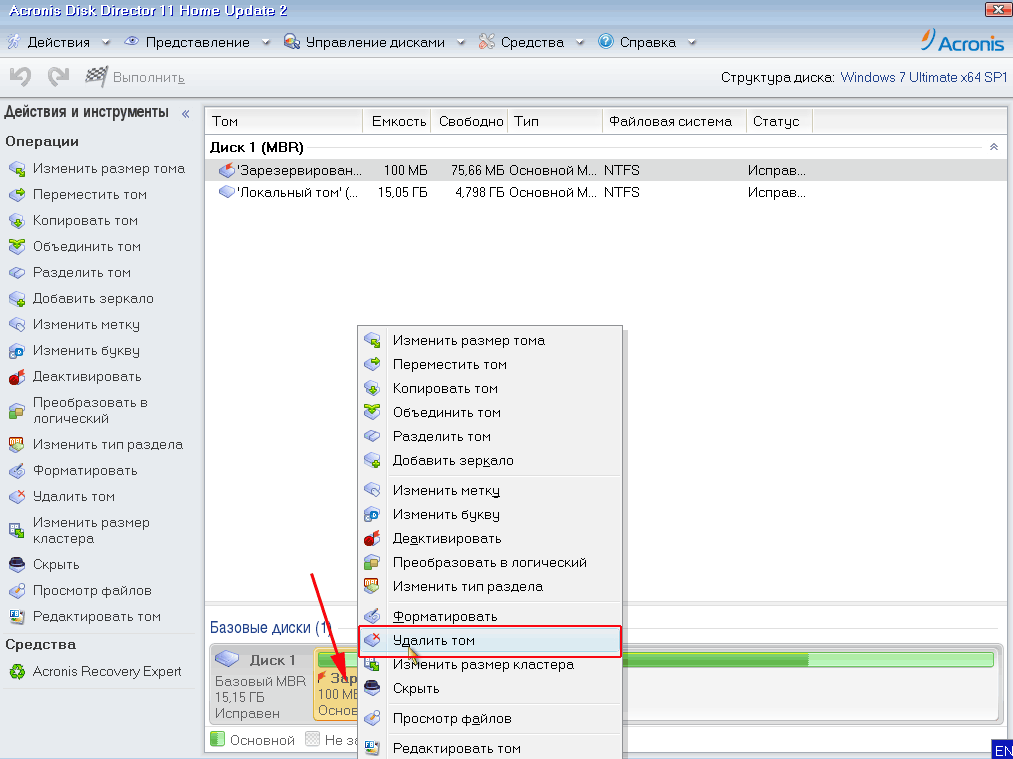Click the 100 МБ reserved partition block
1013x759 pixels.
[336, 685]
